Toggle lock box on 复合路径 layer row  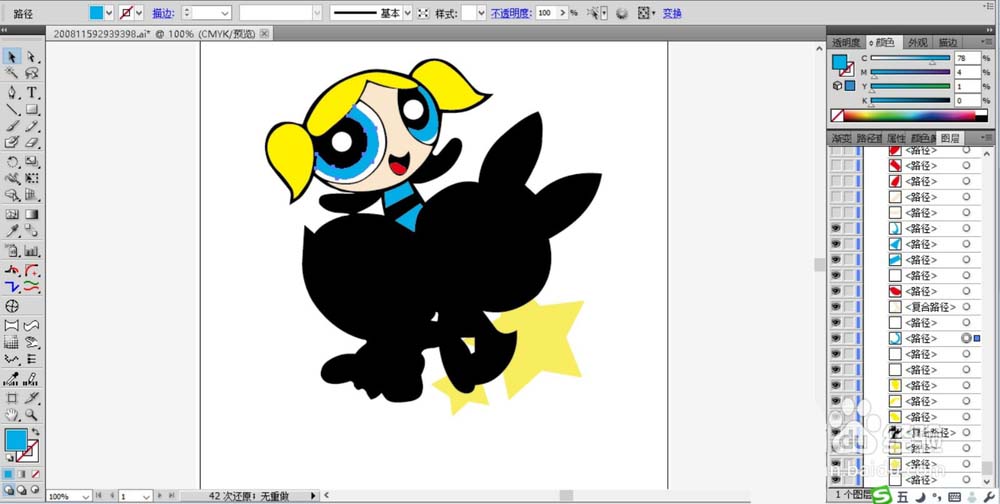click(x=849, y=307)
